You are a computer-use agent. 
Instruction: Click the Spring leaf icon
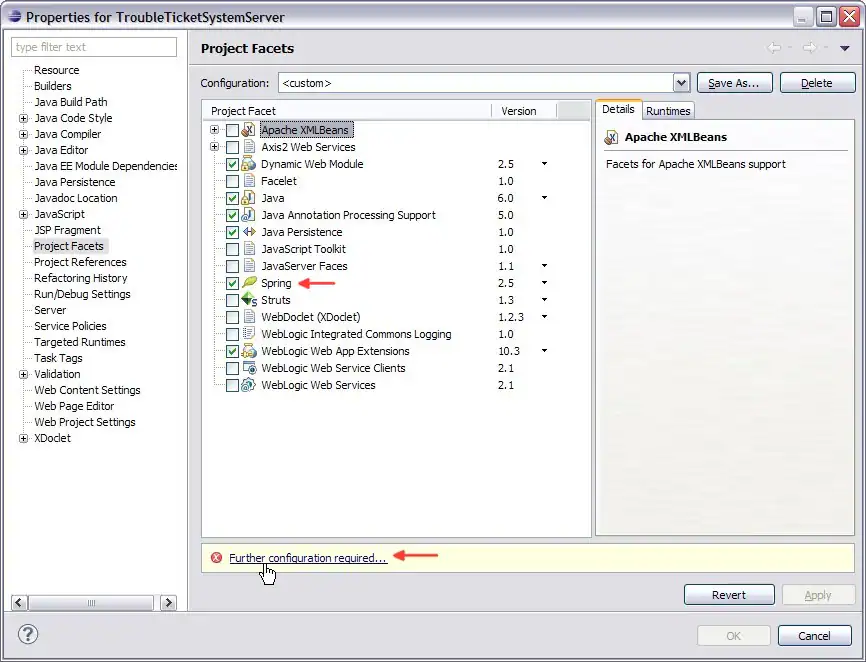click(249, 282)
